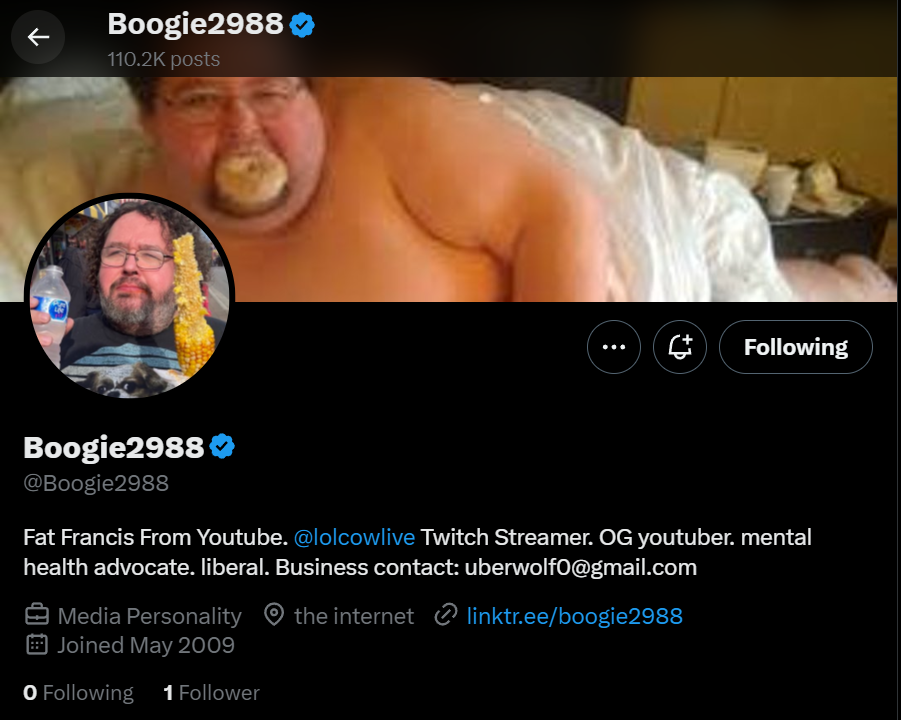Click the Boogie2988 title in header bar

coord(195,24)
